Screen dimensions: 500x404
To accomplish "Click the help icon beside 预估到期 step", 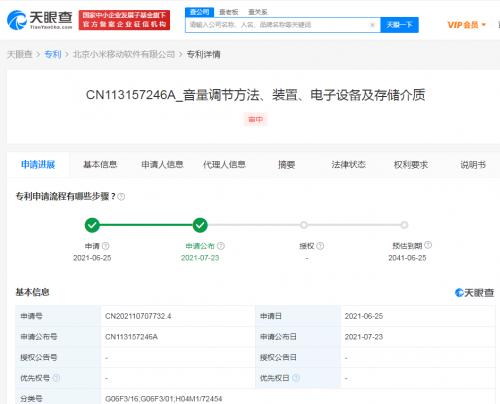I will 428,245.
